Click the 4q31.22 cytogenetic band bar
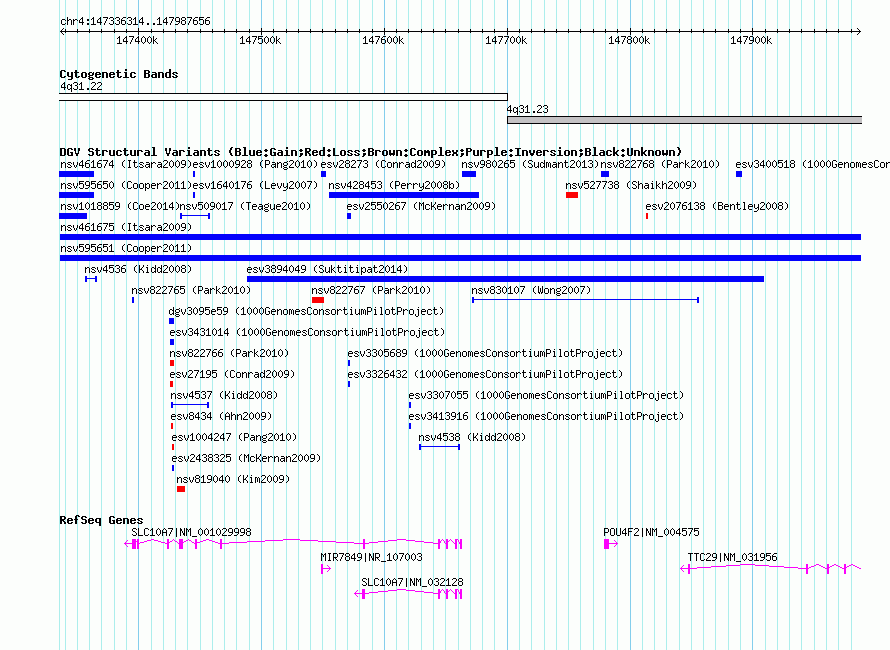 point(283,97)
